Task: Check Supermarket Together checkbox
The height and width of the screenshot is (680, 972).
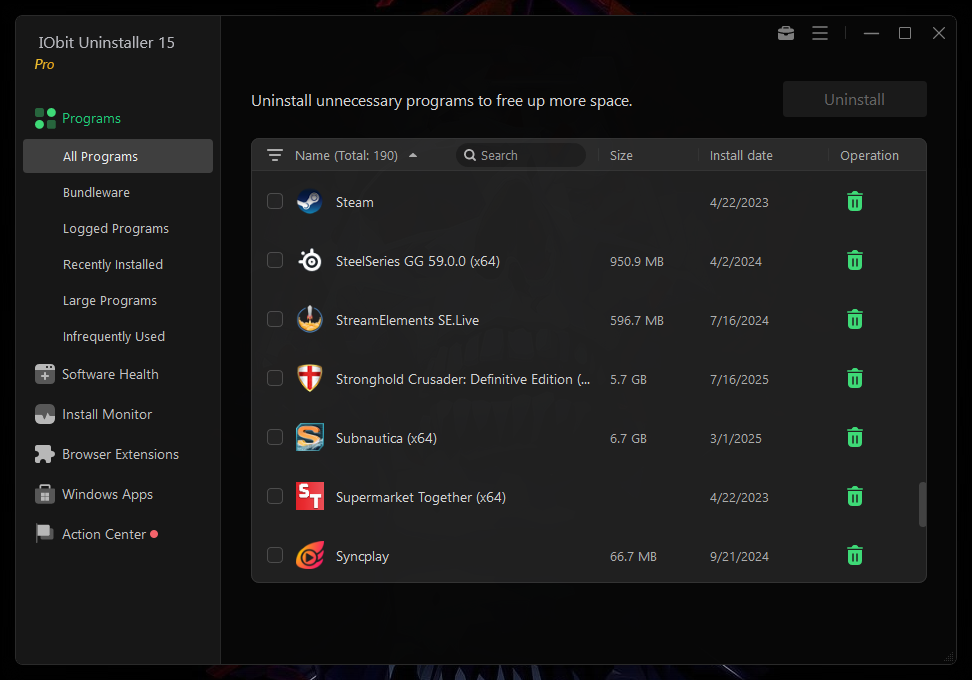Action: pyautogui.click(x=275, y=496)
